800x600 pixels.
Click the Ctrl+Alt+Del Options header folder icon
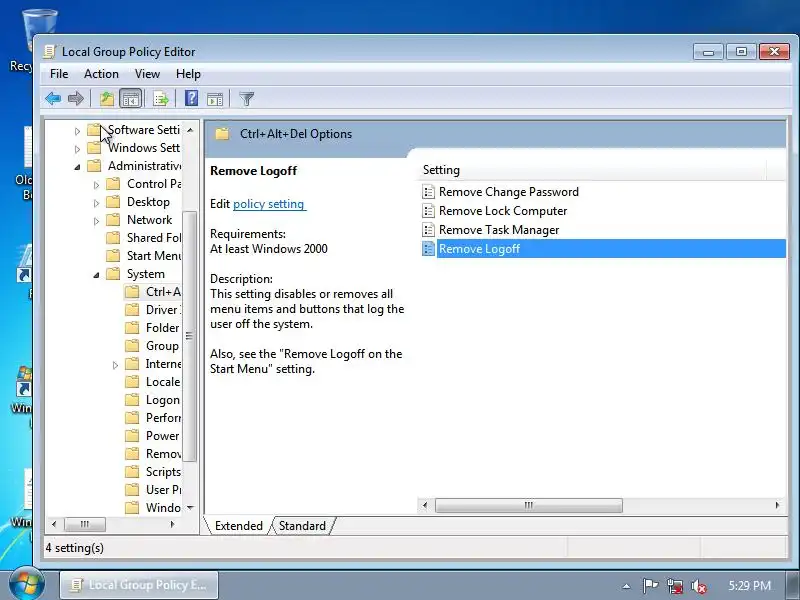click(222, 134)
